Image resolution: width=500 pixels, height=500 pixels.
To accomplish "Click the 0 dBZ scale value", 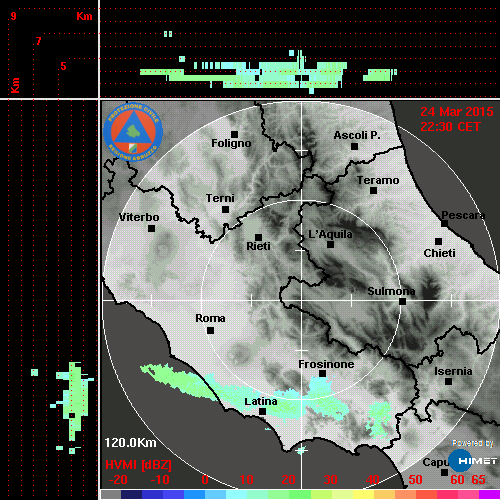I will pyautogui.click(x=205, y=480).
